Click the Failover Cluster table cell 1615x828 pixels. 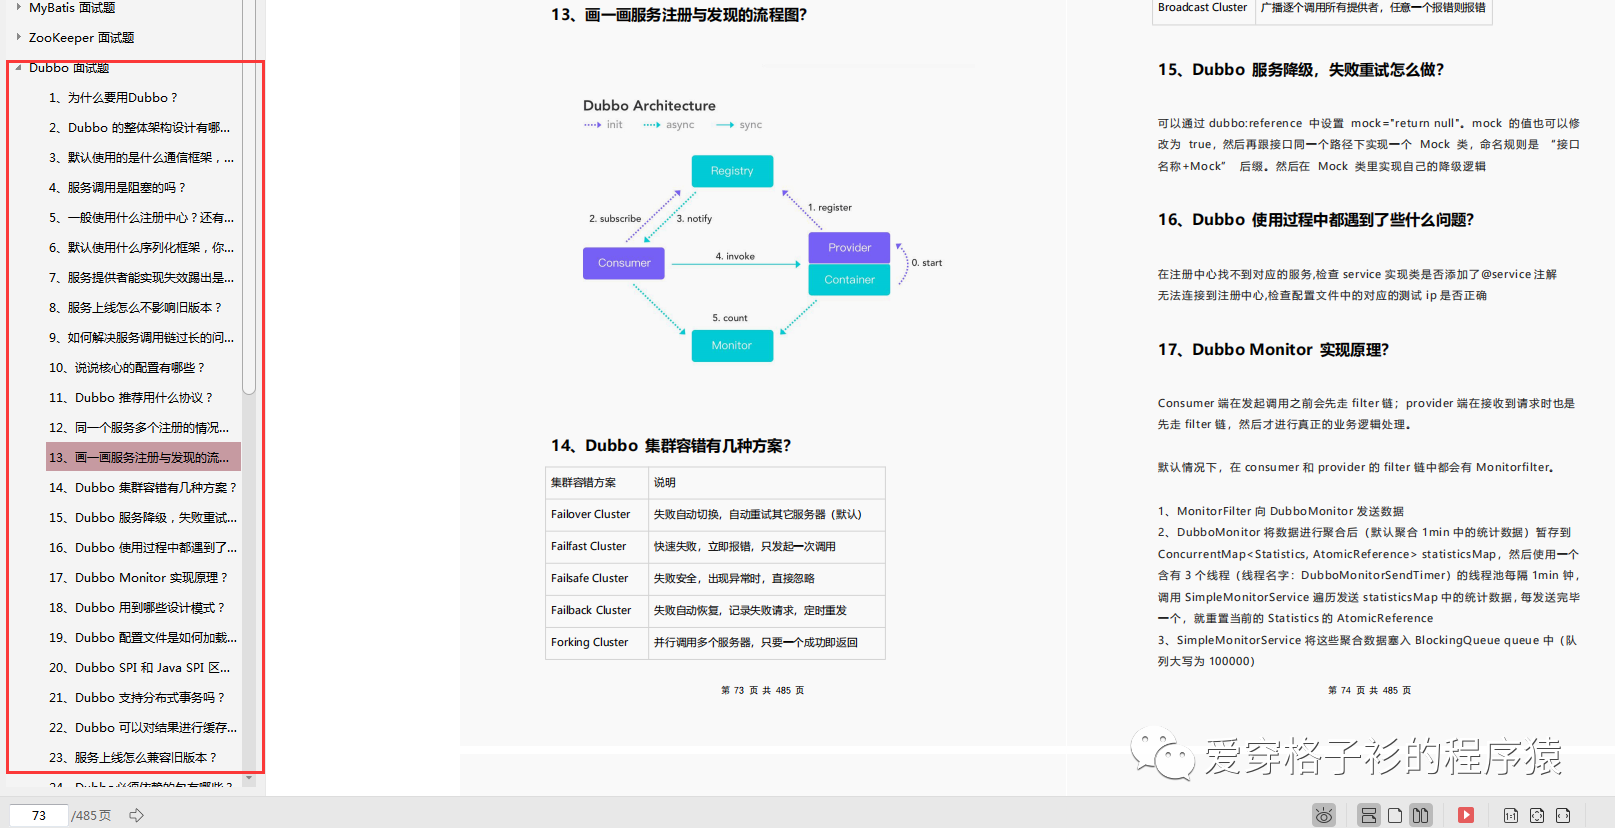(x=597, y=514)
